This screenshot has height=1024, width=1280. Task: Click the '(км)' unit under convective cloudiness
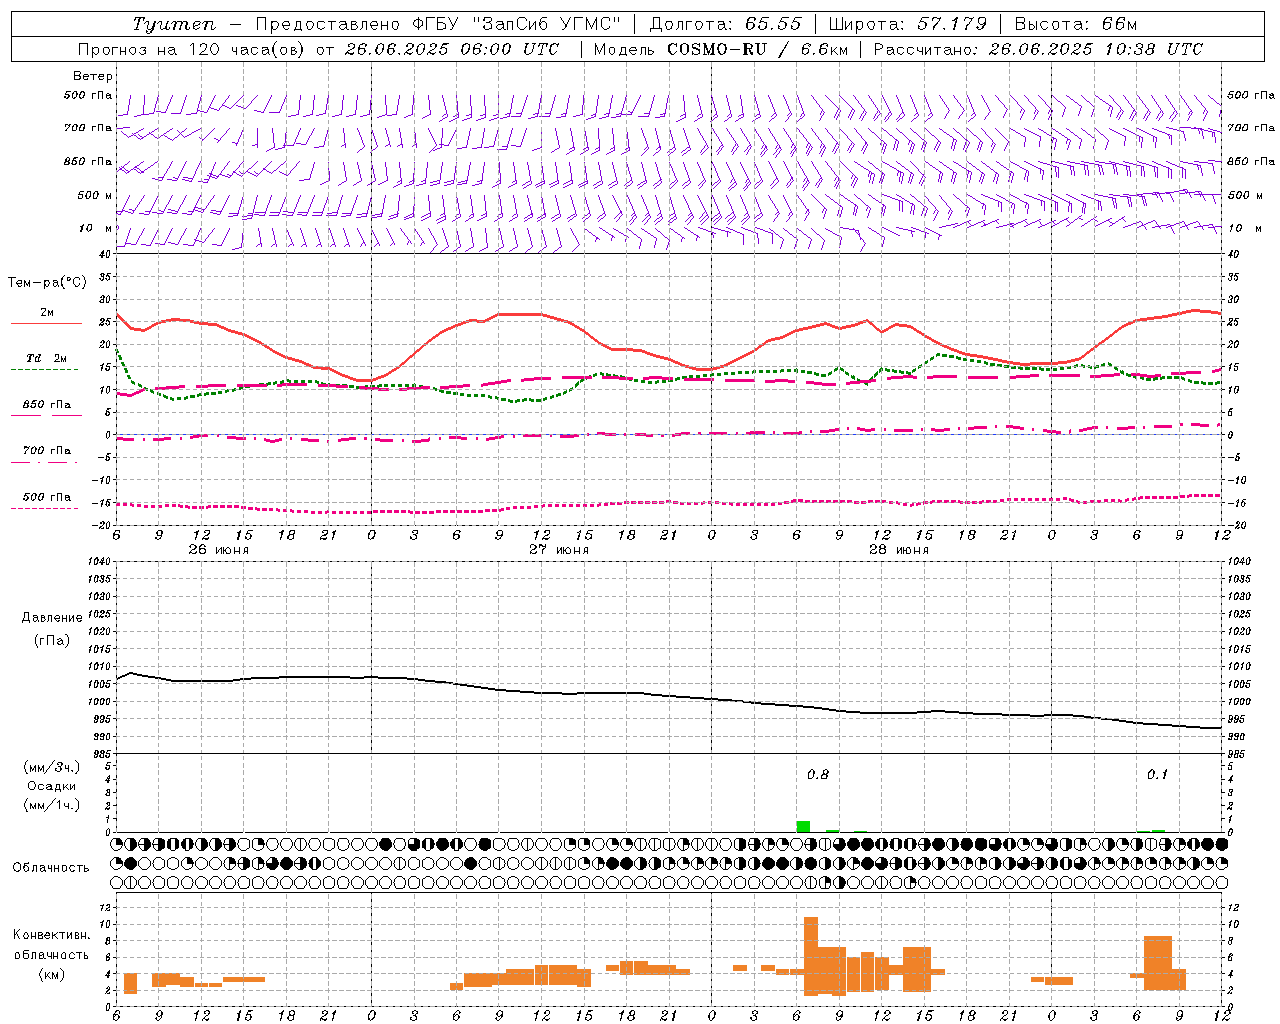click(51, 973)
